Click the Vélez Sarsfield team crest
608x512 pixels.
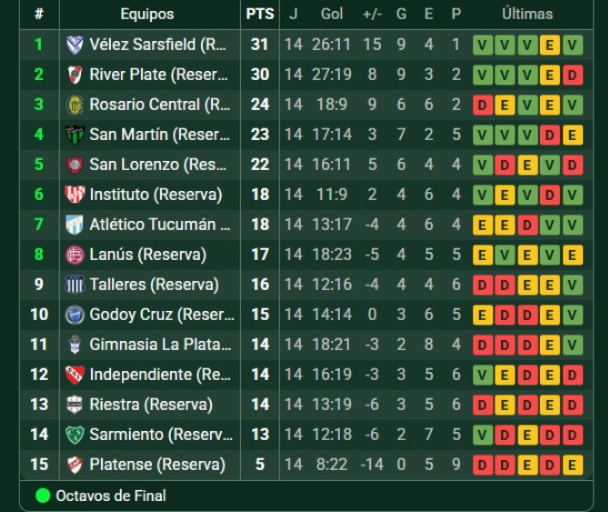74,45
